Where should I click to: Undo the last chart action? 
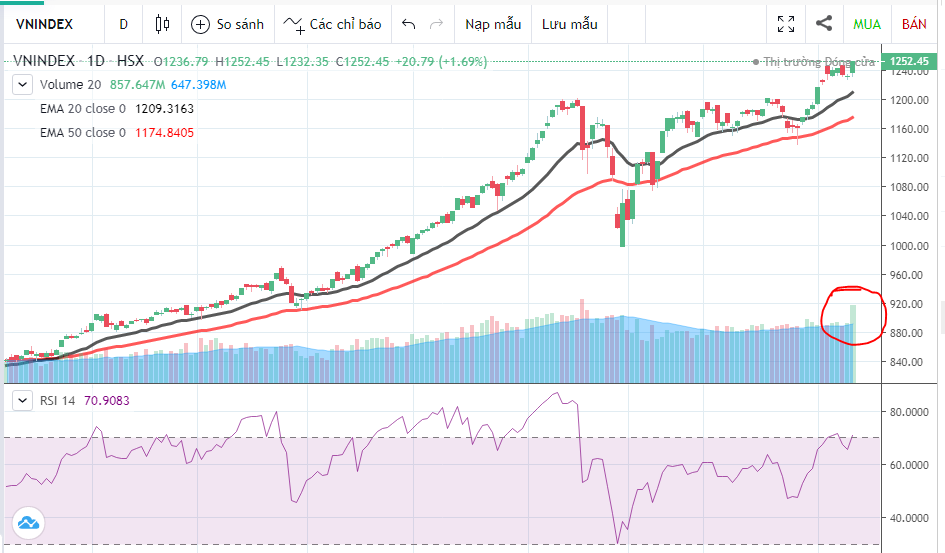[408, 24]
